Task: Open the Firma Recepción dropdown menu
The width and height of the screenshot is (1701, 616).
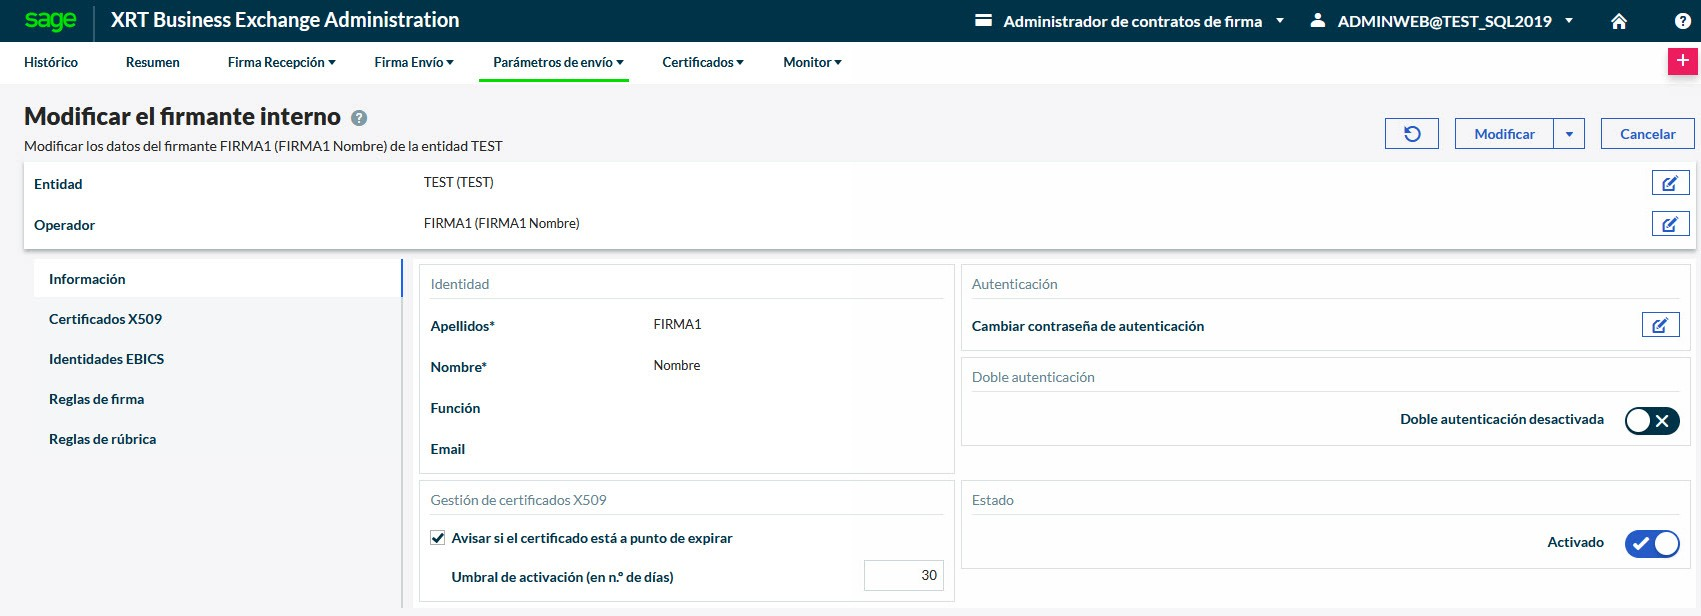Action: click(281, 62)
